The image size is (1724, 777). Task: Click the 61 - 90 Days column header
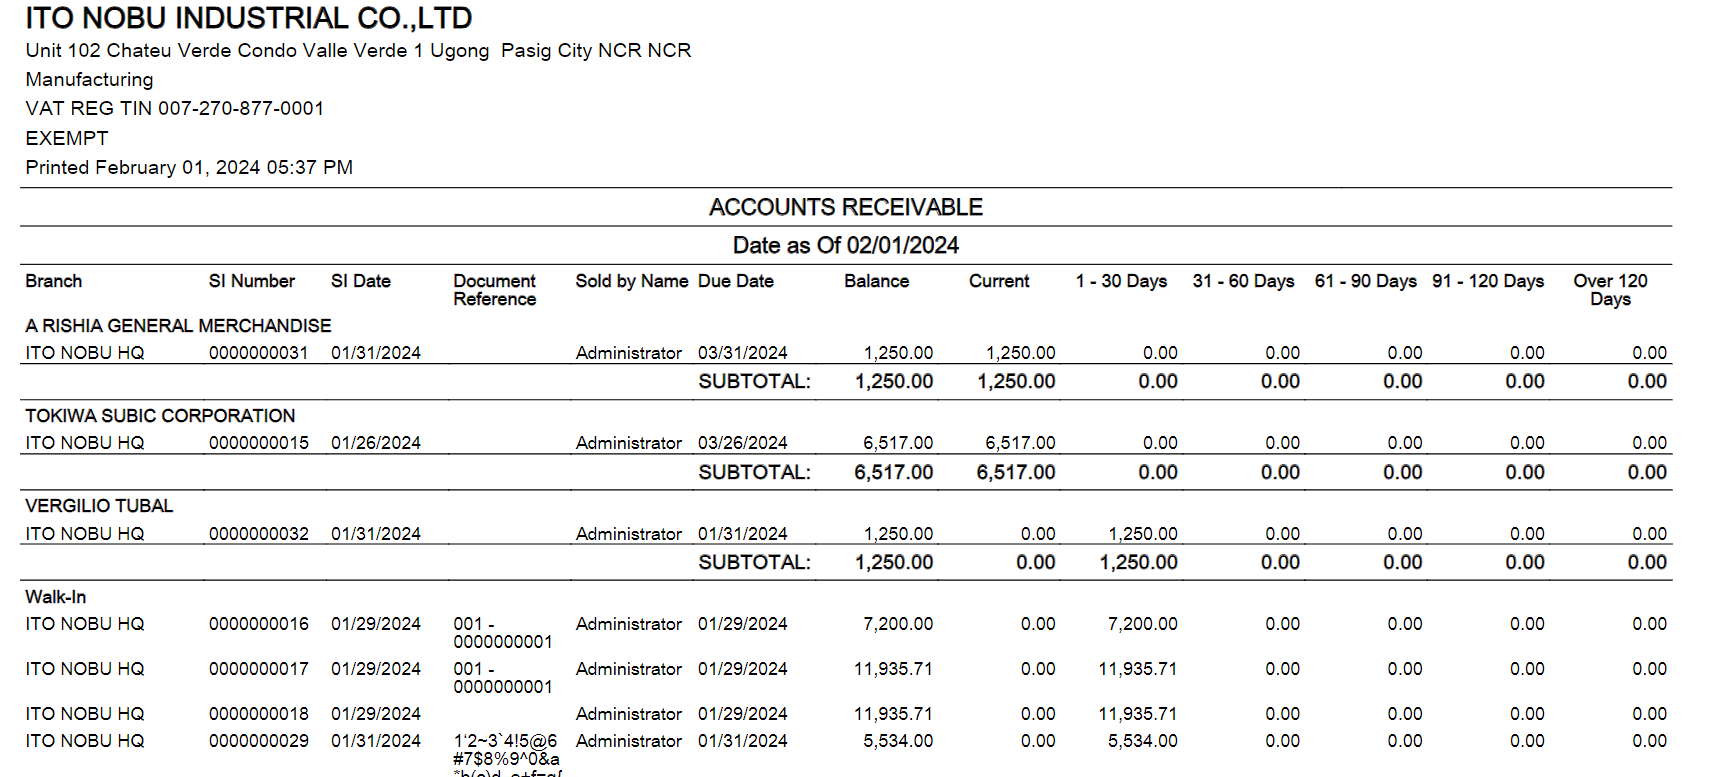point(1366,281)
